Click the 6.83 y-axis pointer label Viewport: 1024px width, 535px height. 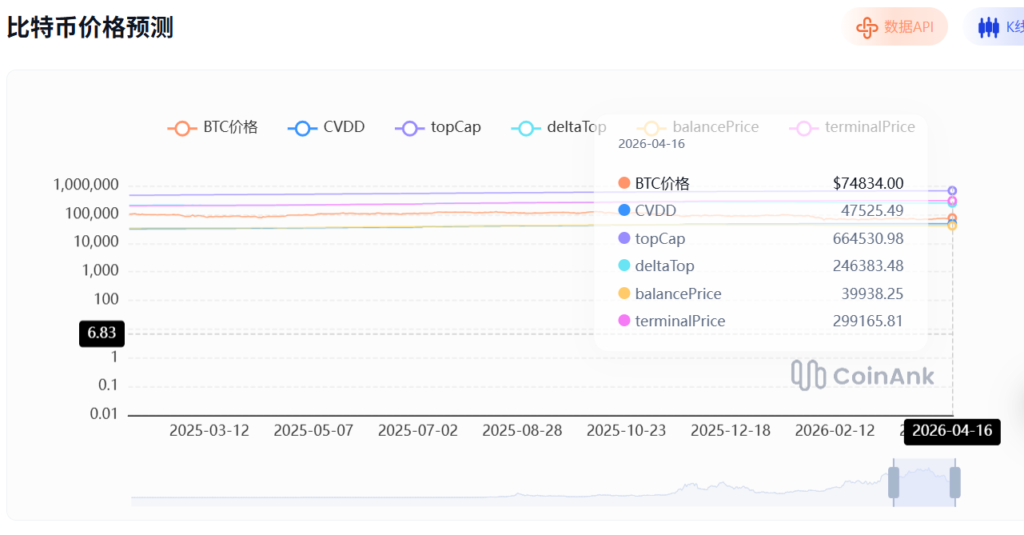click(102, 334)
